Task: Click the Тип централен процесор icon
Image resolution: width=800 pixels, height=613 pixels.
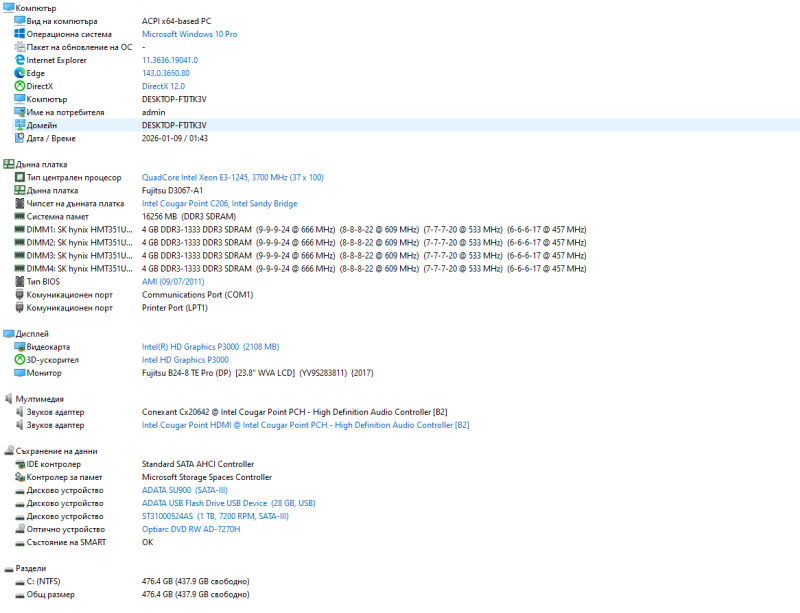Action: (x=19, y=177)
